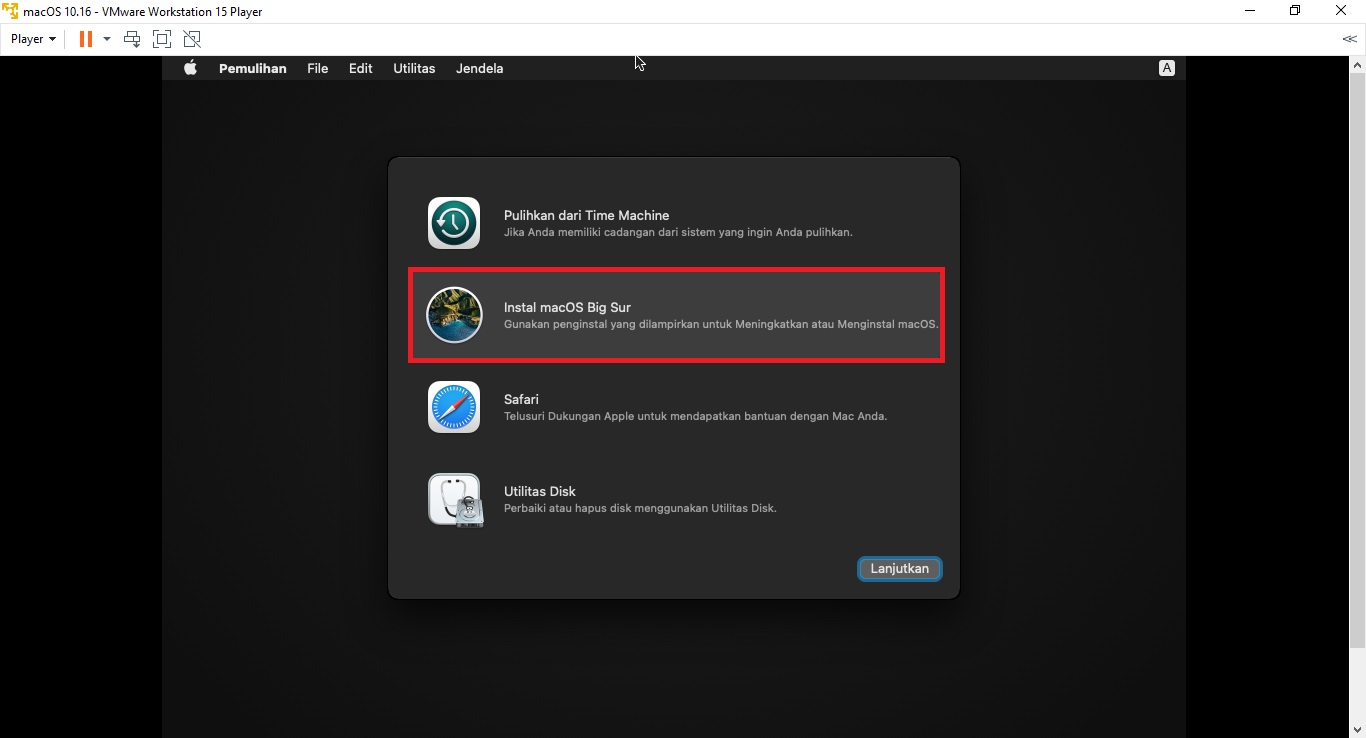The image size is (1366, 738).
Task: Expand the power options arrow beside pause
Action: pos(107,39)
